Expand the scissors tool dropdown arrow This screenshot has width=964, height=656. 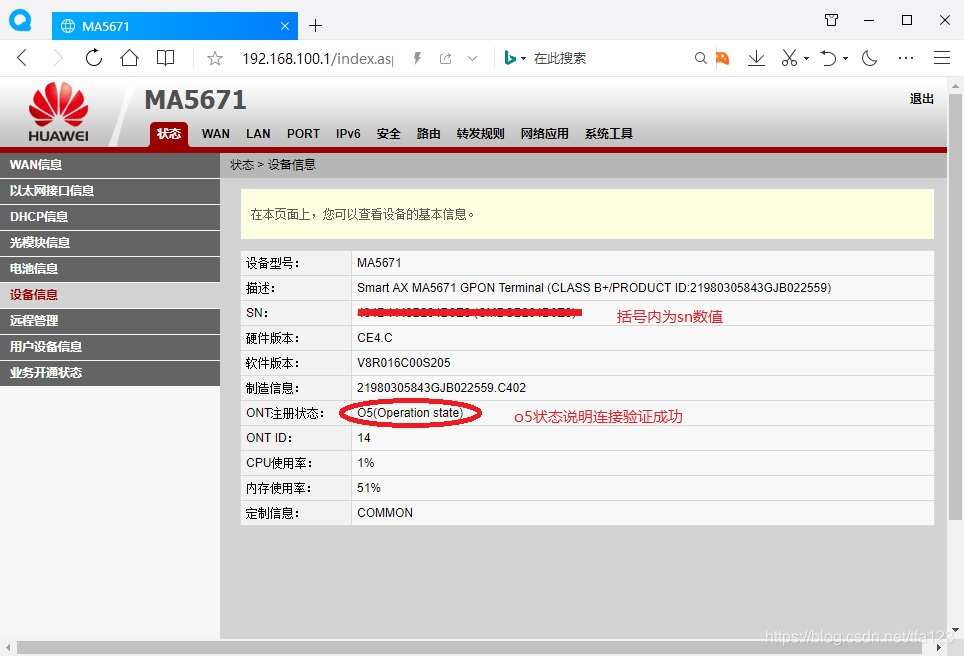pyautogui.click(x=806, y=59)
